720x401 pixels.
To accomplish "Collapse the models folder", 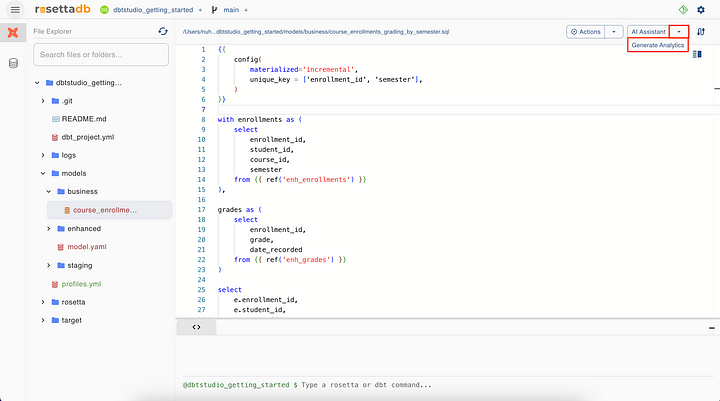I will 43,174.
